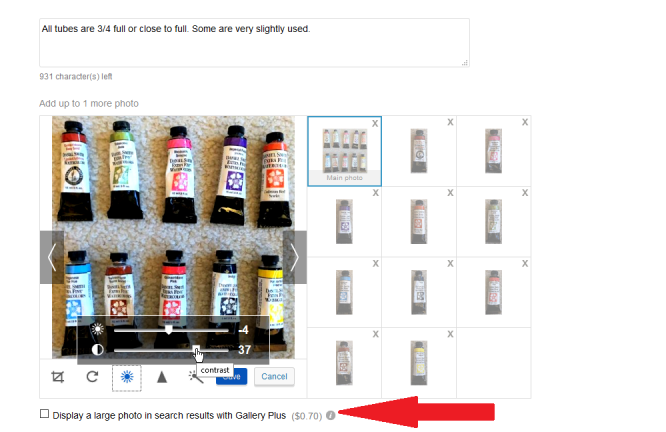Viewport: 666px width, 432px height.
Task: Open the purple tube thumbnail
Action: [344, 221]
